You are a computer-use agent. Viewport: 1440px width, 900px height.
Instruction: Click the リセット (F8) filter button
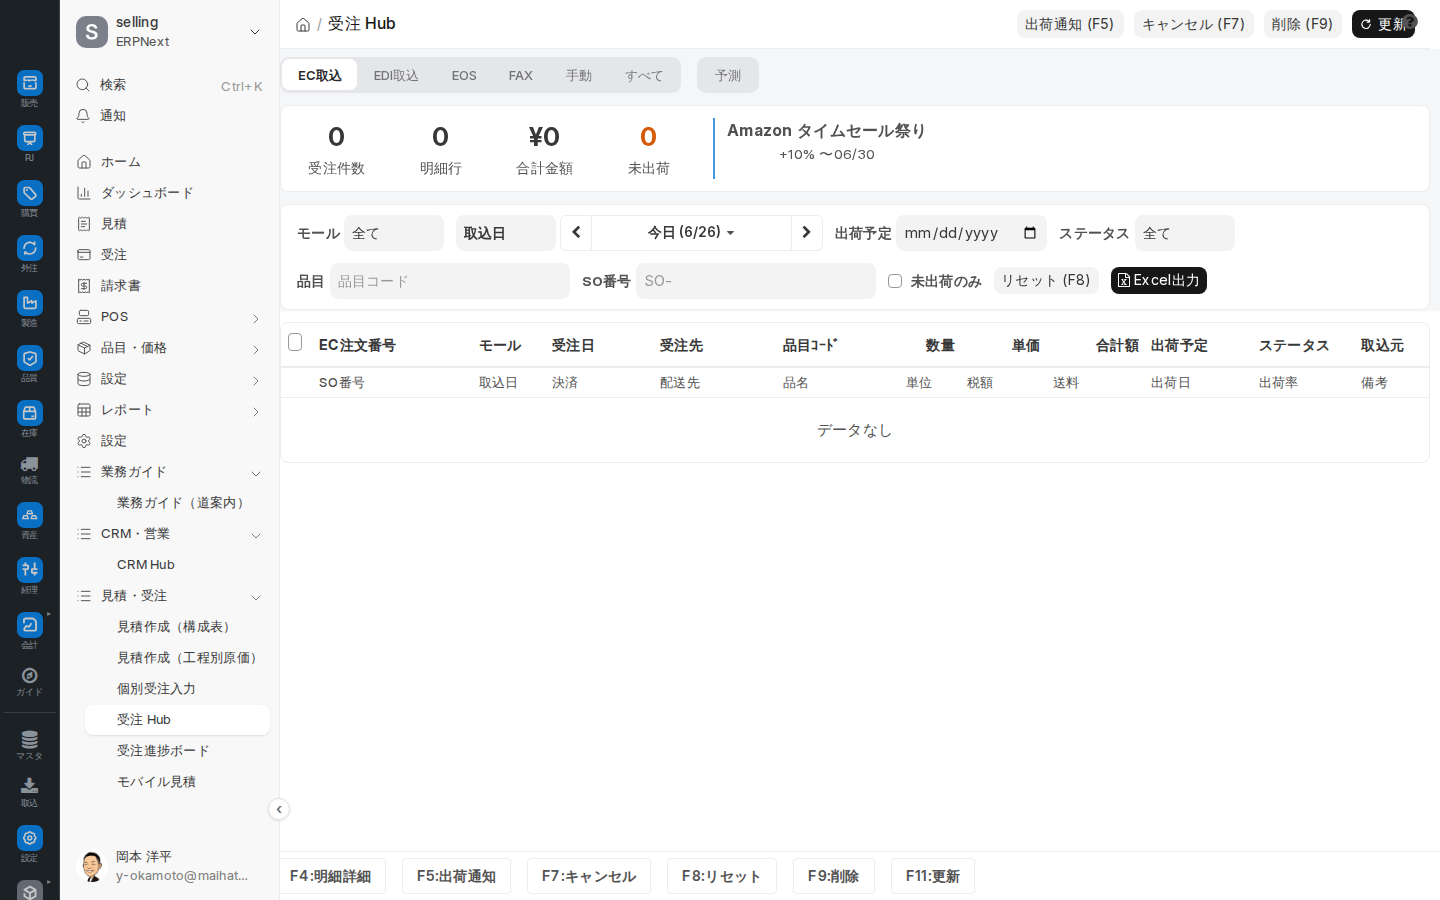pos(1046,280)
